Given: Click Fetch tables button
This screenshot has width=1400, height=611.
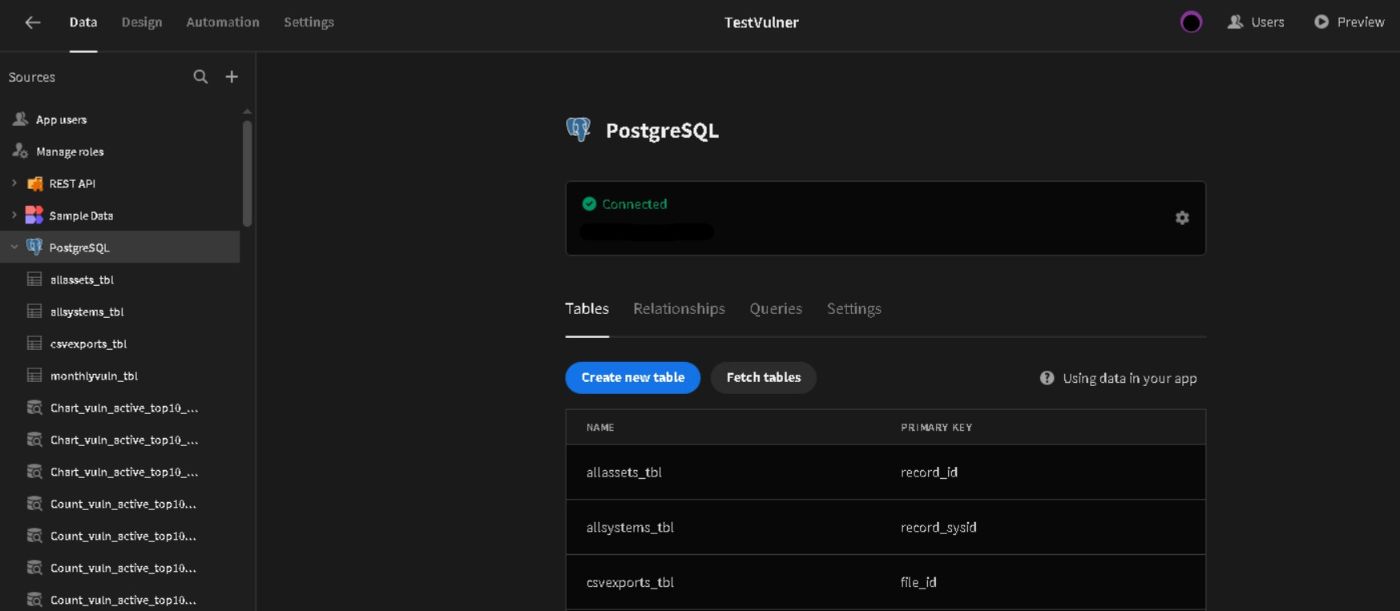Looking at the screenshot, I should 764,378.
